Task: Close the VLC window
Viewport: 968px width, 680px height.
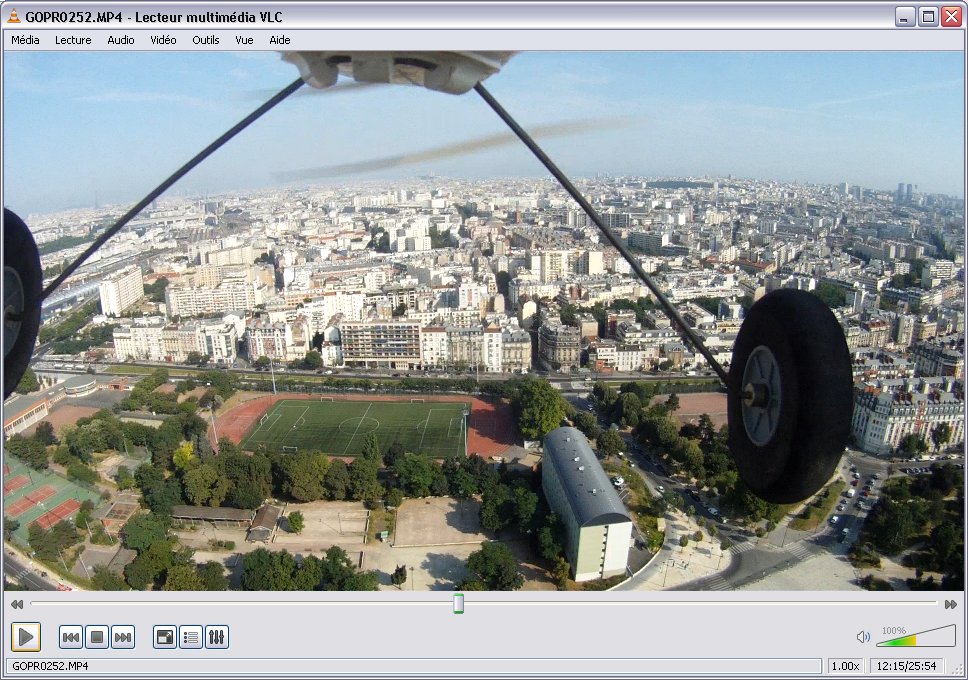Action: click(x=951, y=17)
